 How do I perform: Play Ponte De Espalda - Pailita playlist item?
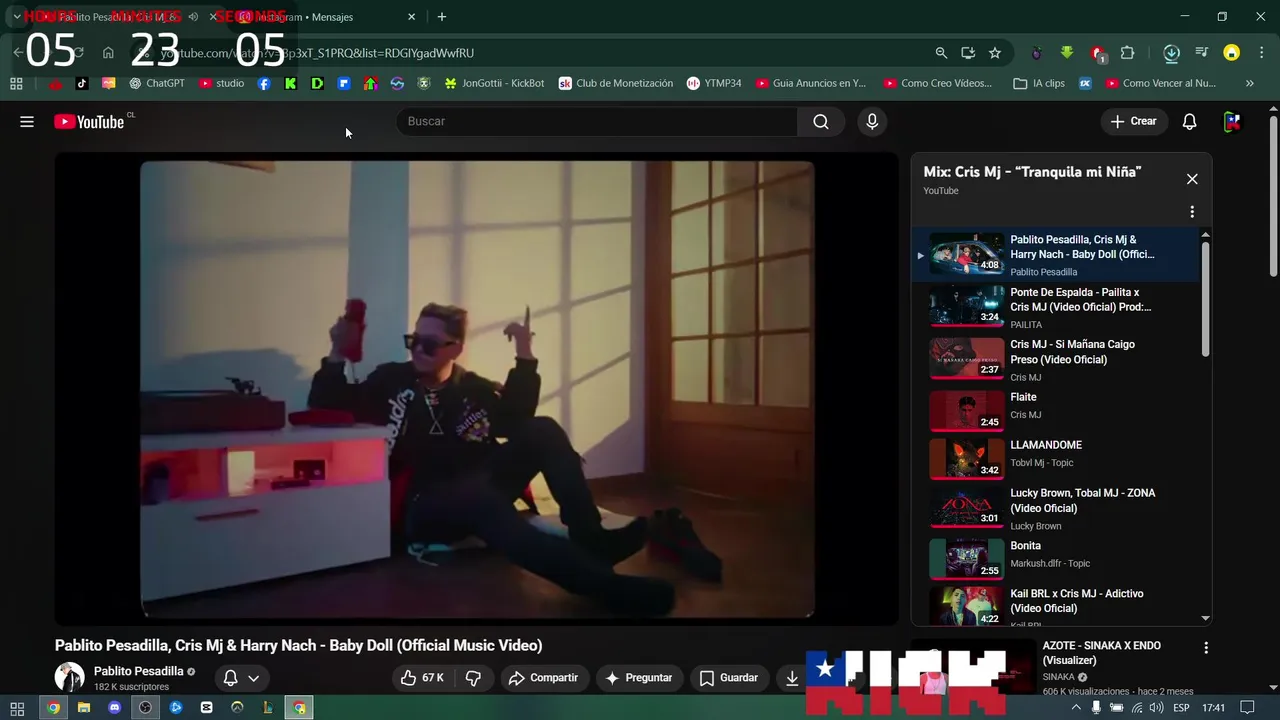point(1055,307)
